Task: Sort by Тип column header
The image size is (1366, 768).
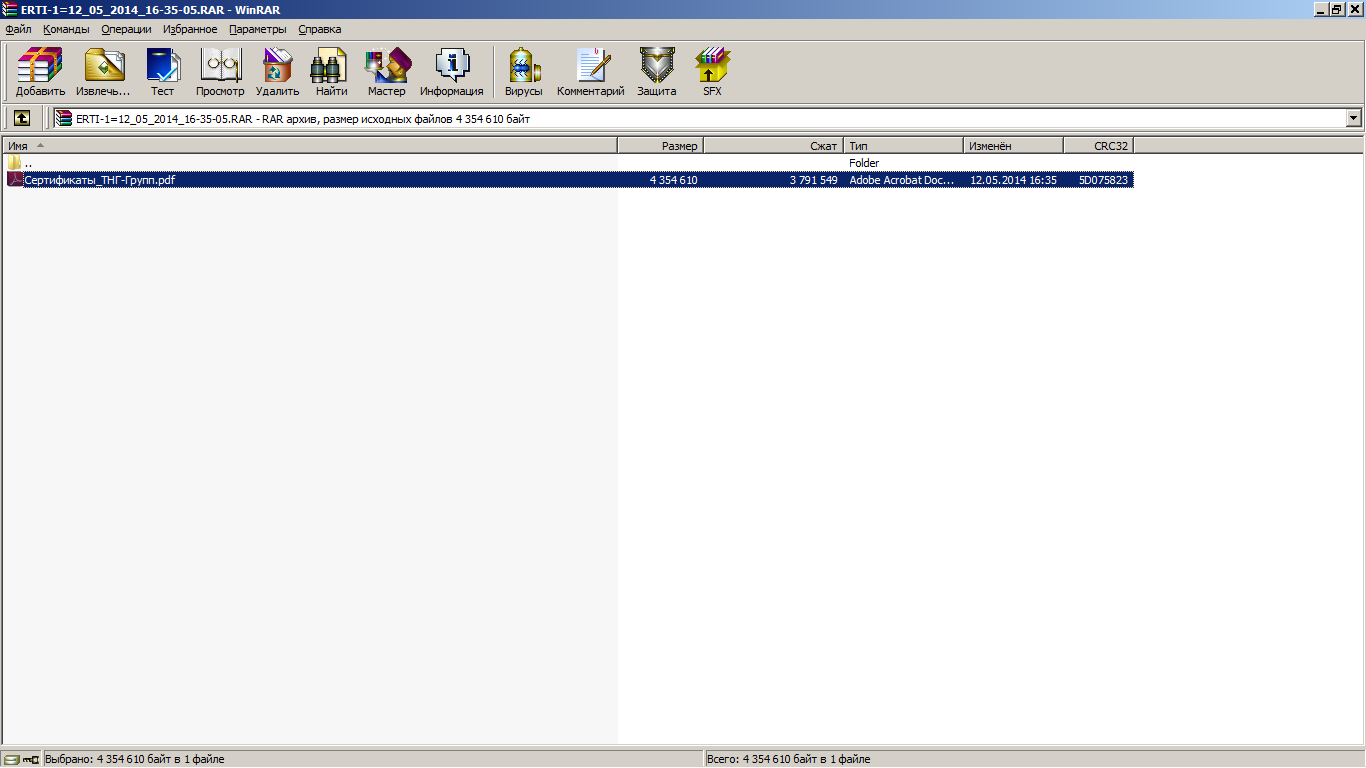Action: pos(903,146)
